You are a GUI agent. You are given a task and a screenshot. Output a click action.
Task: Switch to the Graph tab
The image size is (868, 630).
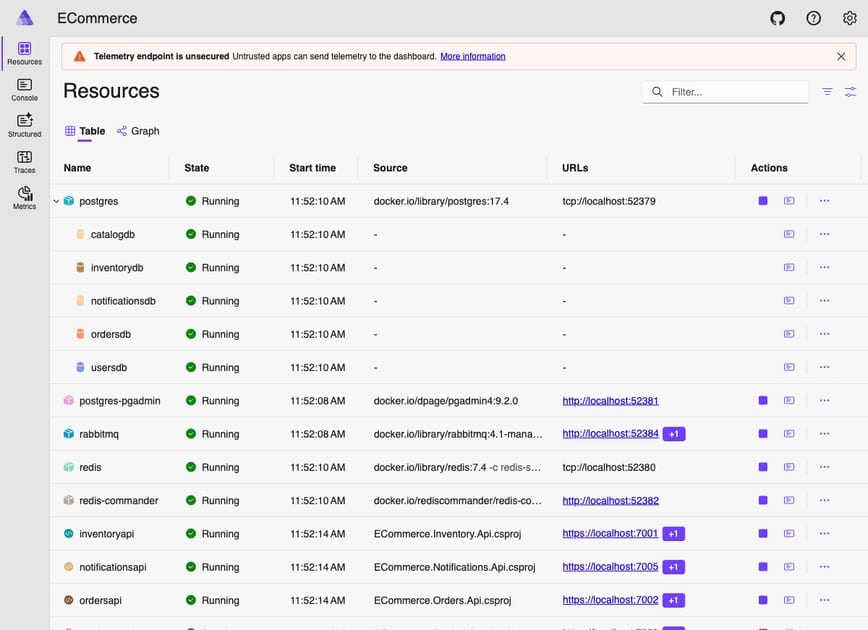(x=138, y=131)
